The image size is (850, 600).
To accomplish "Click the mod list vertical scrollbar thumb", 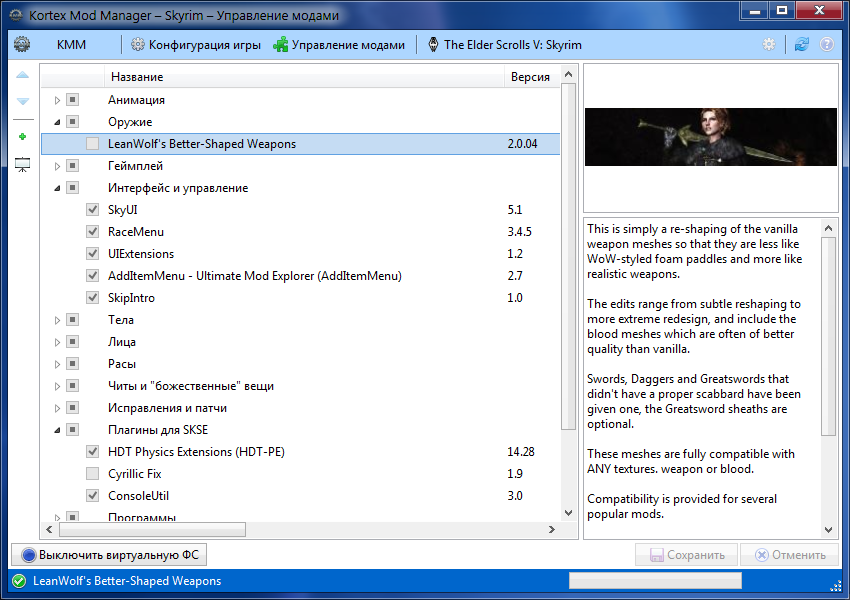I will pyautogui.click(x=568, y=256).
